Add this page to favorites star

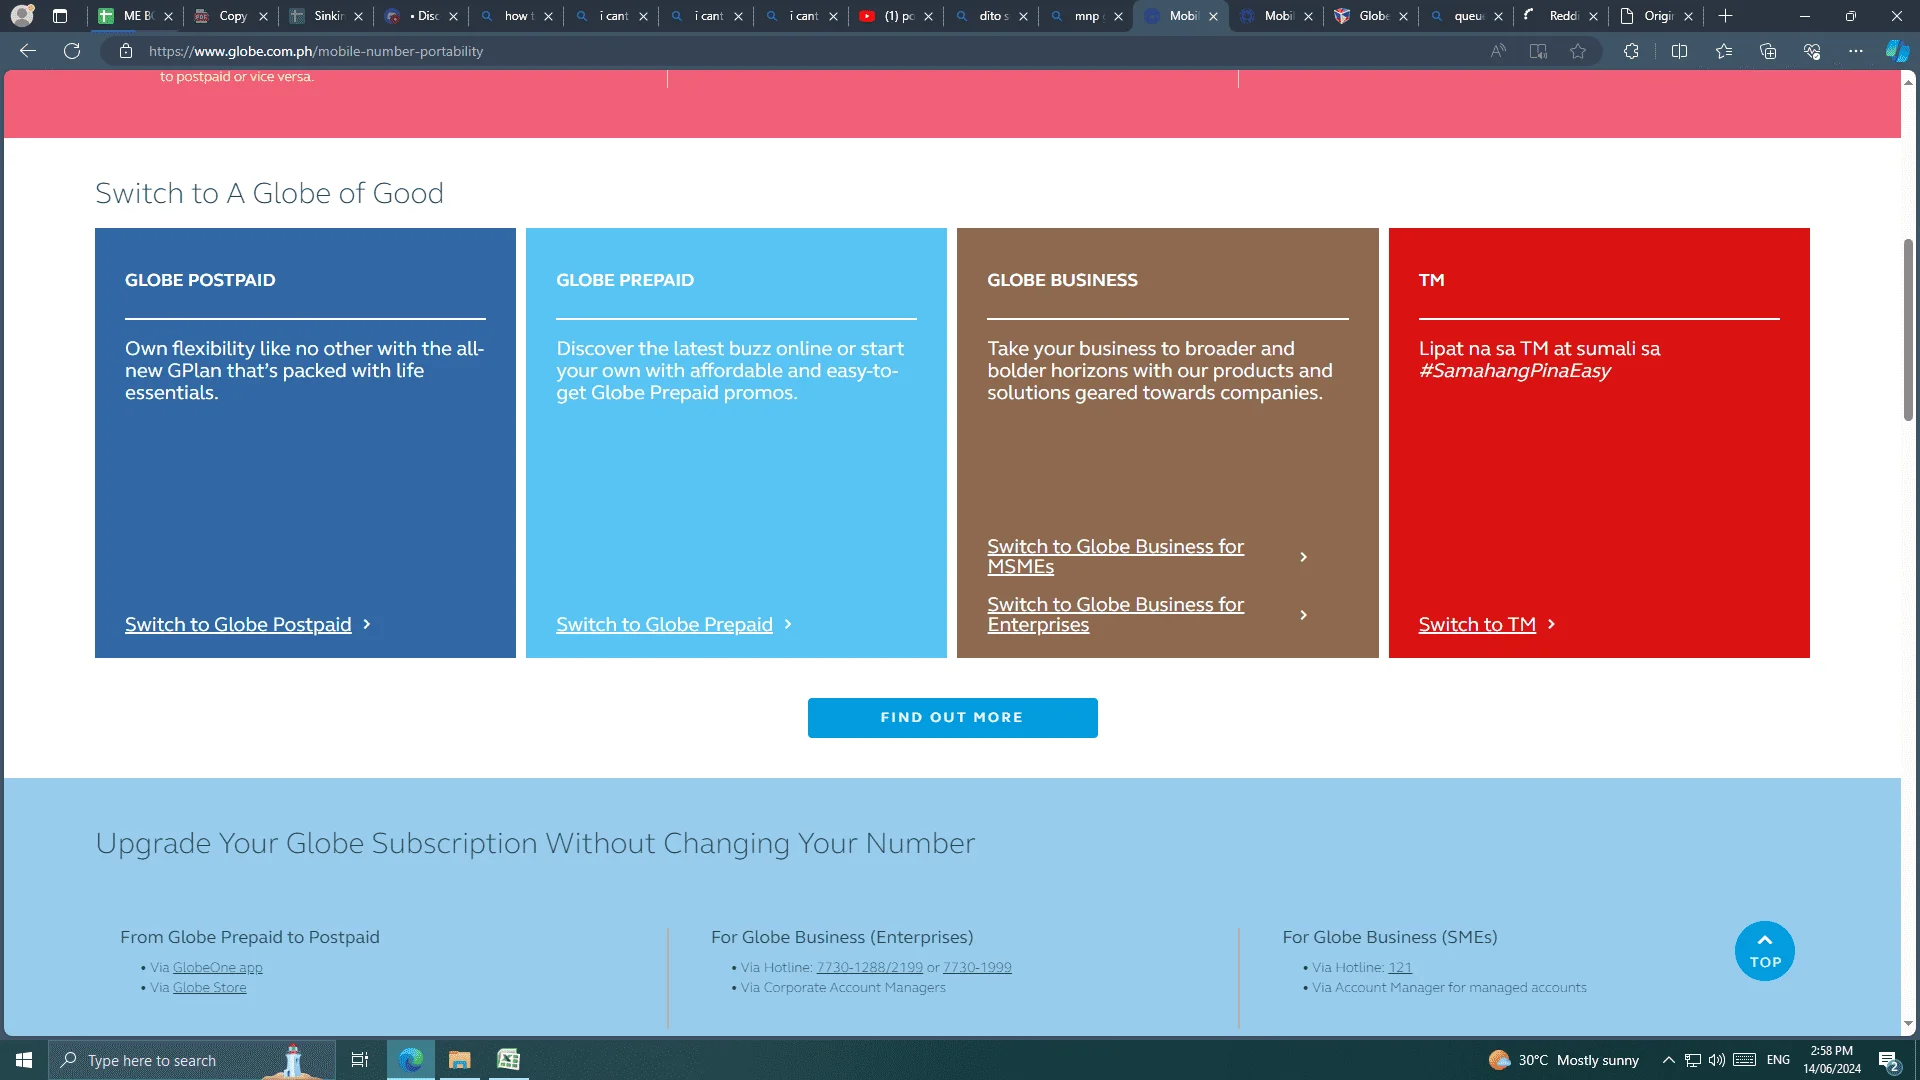point(1578,51)
